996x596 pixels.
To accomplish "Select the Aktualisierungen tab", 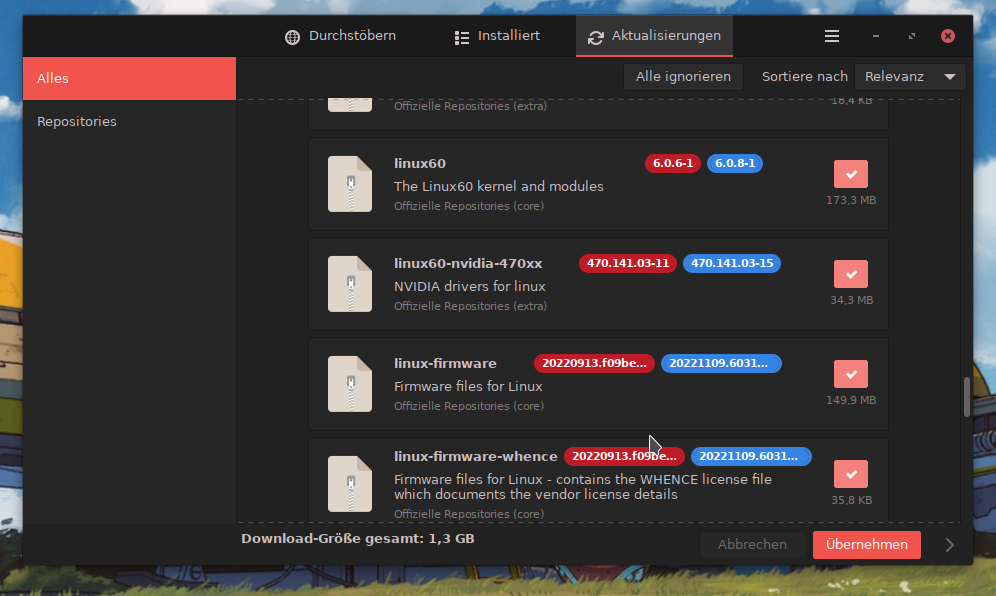I will pyautogui.click(x=654, y=36).
